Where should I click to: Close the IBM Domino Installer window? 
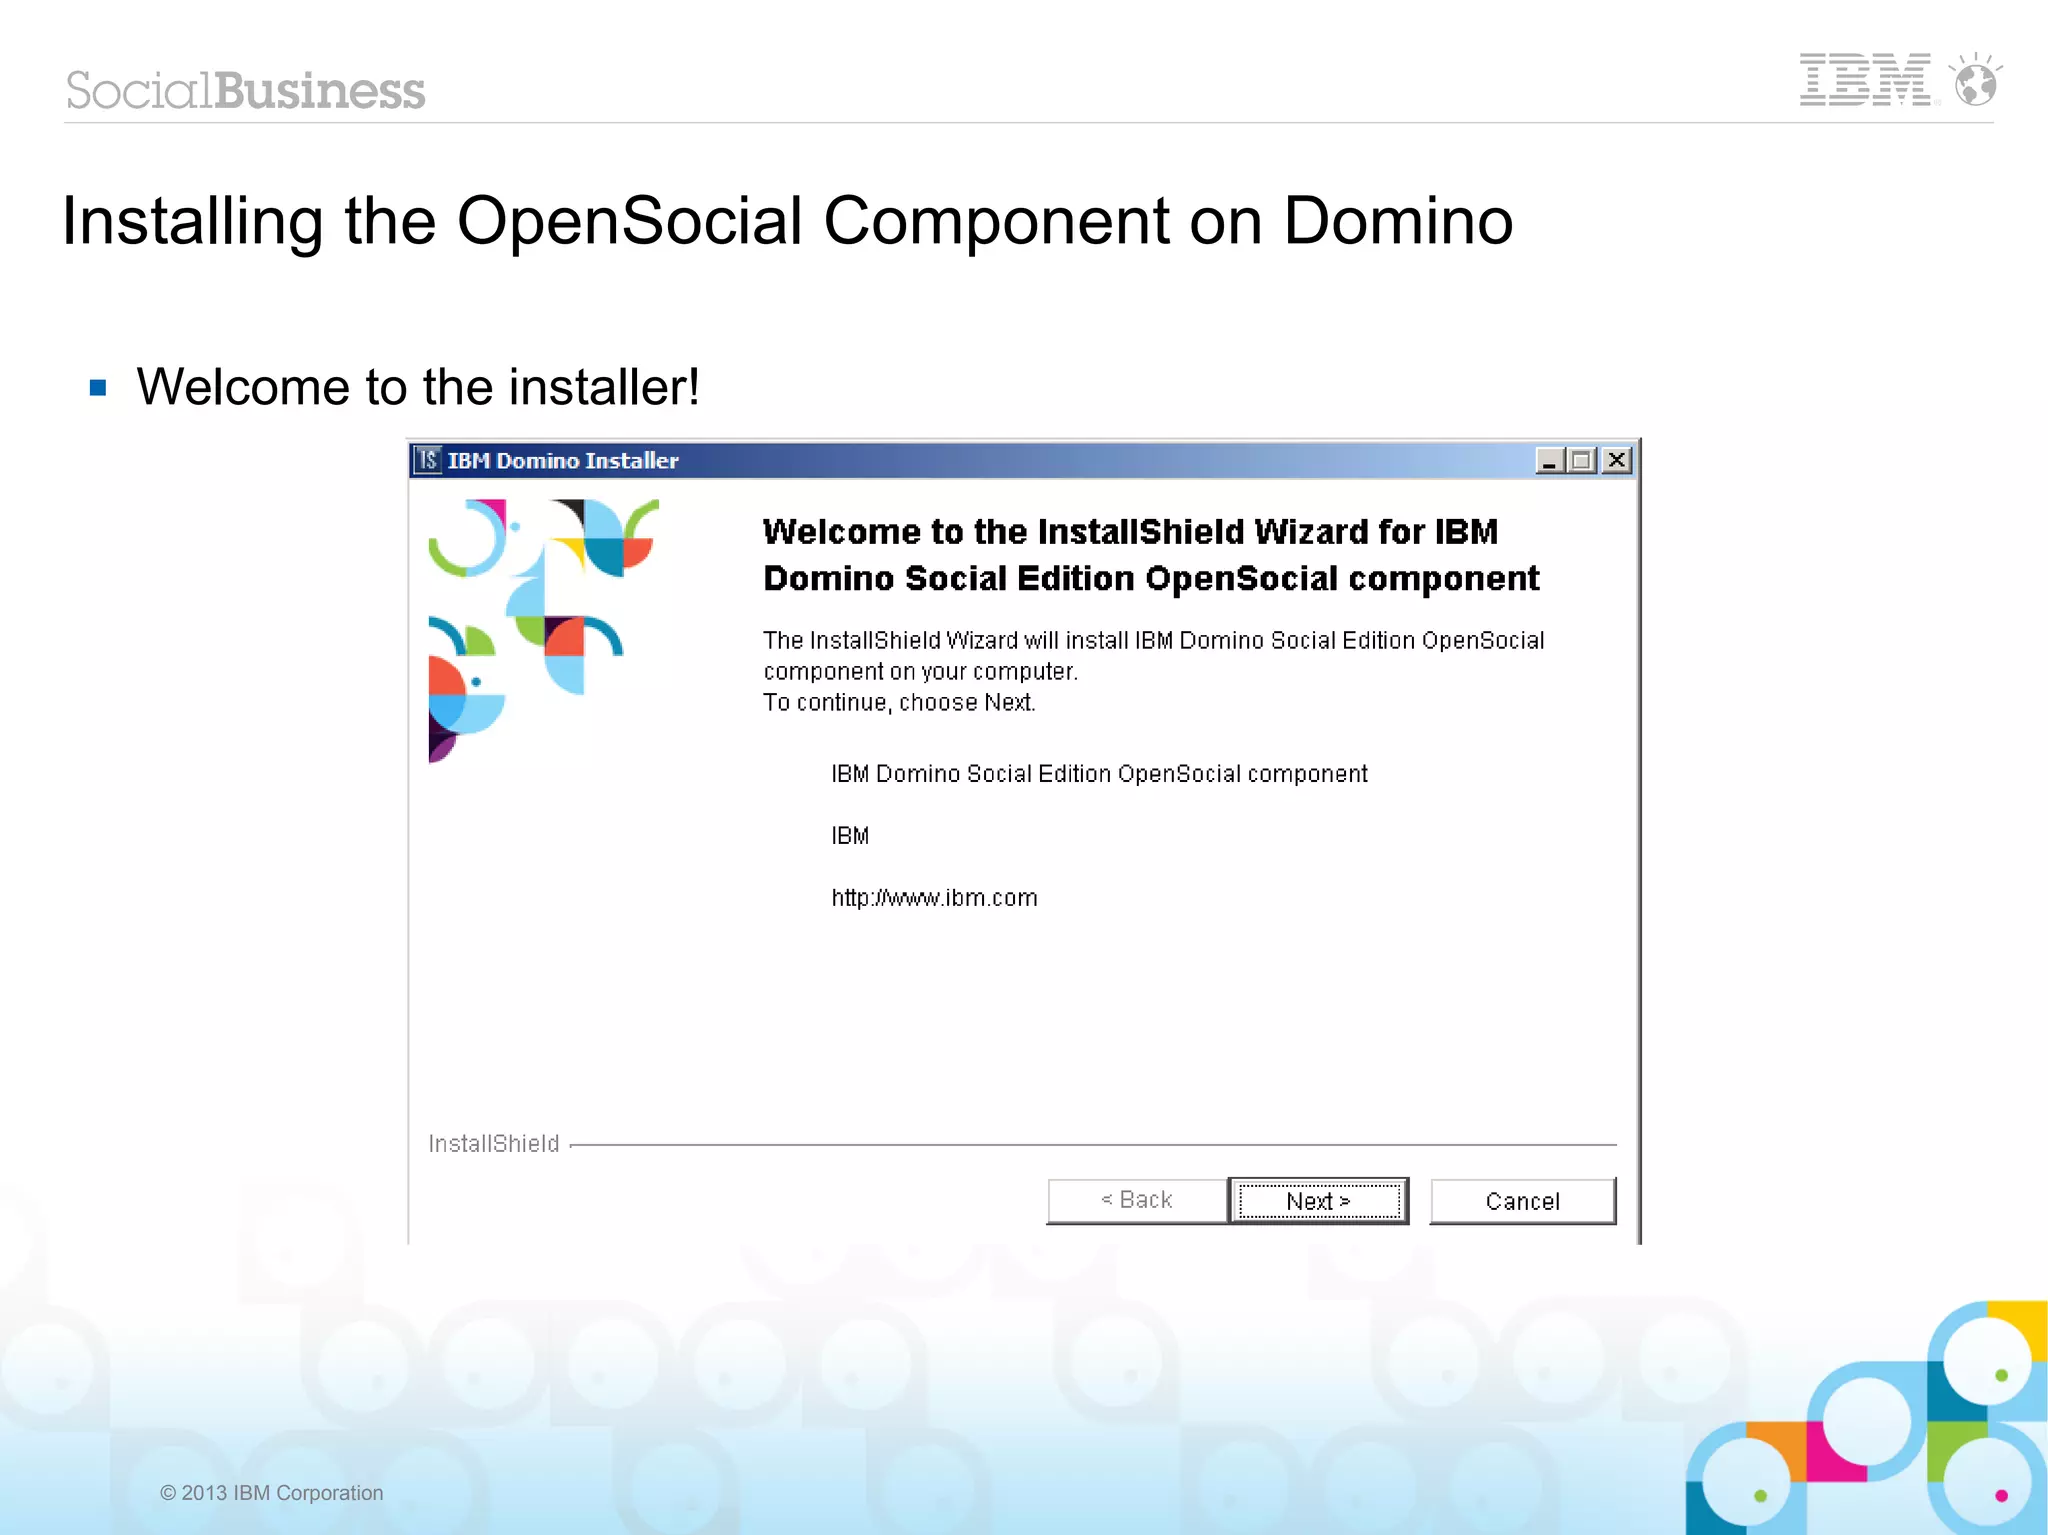click(x=1616, y=460)
